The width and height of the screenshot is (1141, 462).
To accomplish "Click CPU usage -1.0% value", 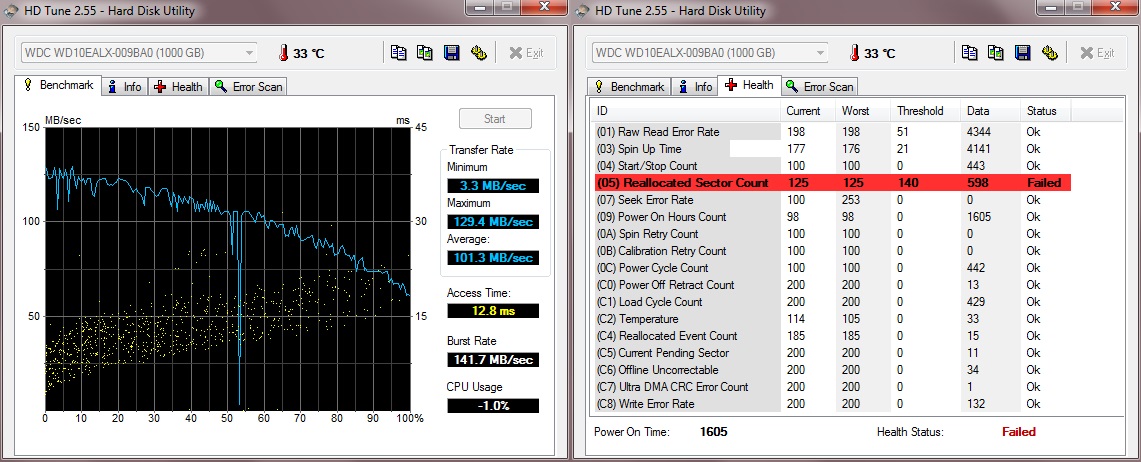I will pos(493,405).
